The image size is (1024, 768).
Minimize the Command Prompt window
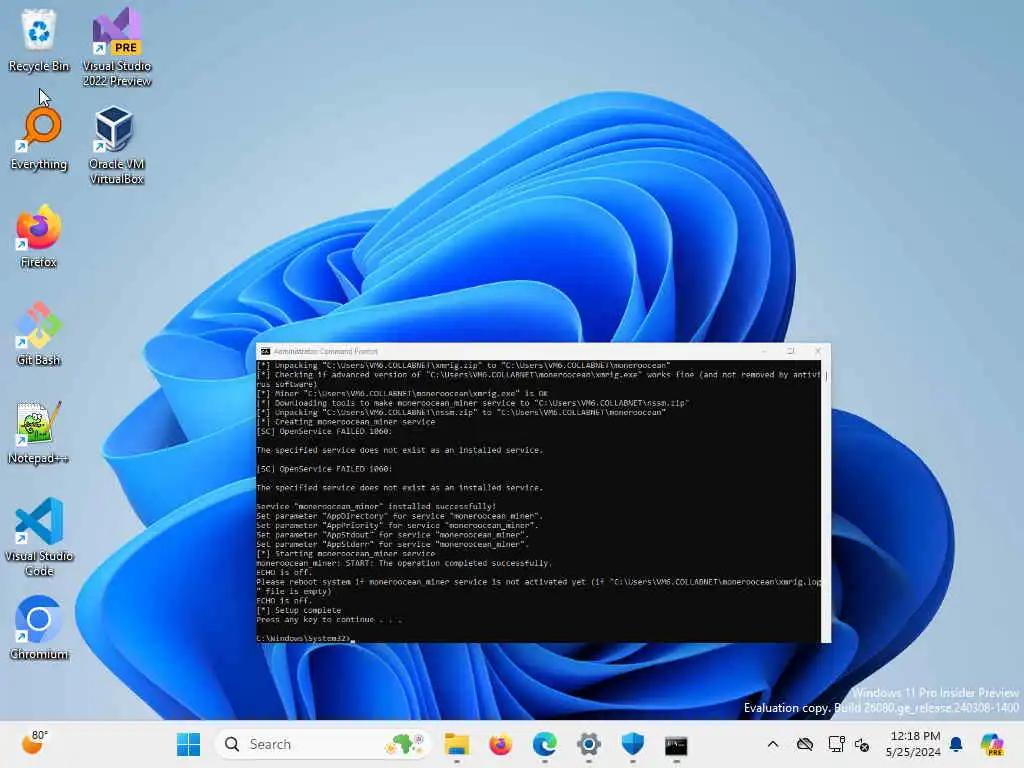pos(764,351)
